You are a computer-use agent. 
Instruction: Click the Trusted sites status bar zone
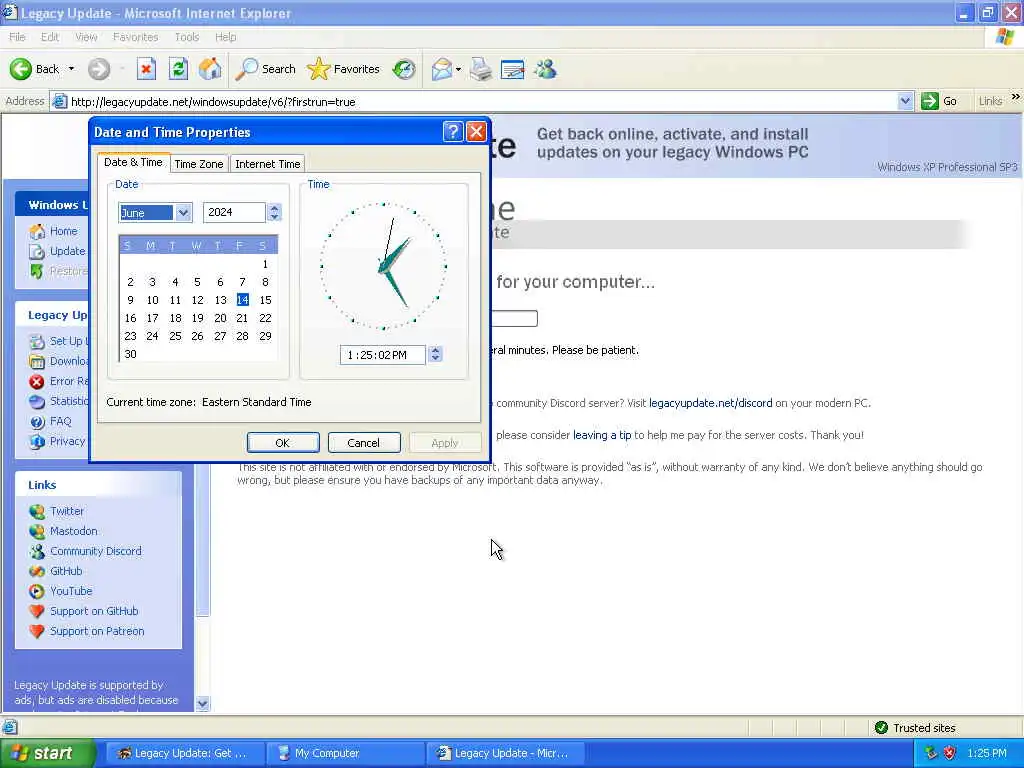click(916, 728)
